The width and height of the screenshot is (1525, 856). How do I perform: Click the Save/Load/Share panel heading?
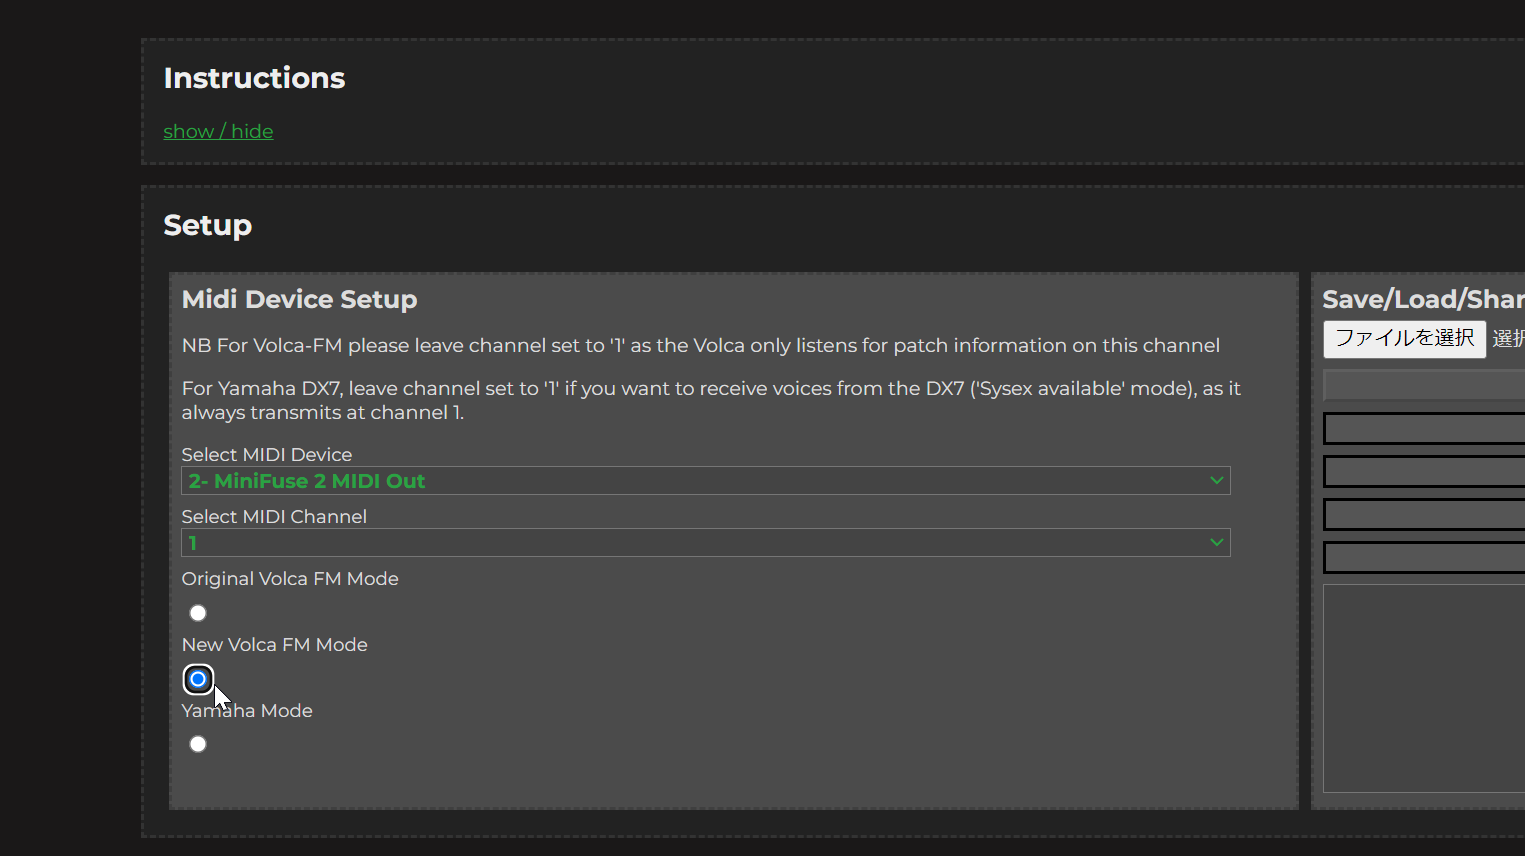[1423, 299]
